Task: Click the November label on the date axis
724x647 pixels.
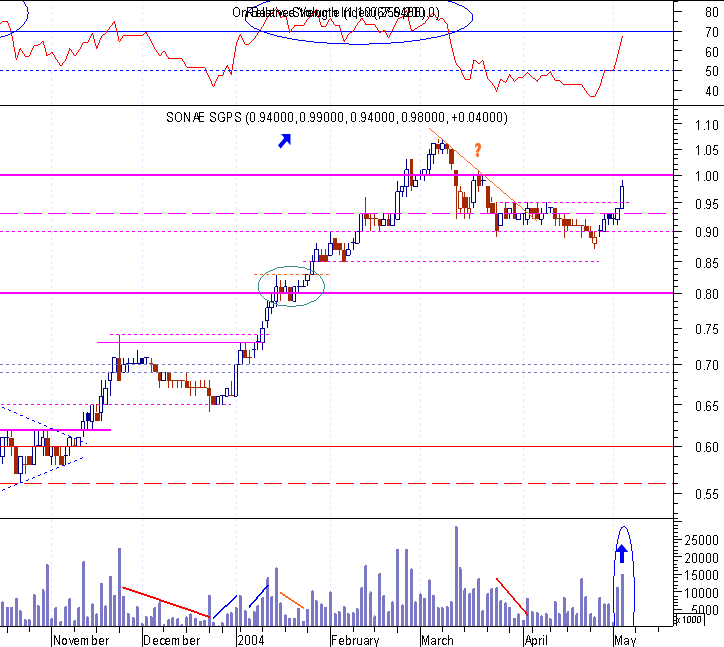Action: tap(81, 640)
